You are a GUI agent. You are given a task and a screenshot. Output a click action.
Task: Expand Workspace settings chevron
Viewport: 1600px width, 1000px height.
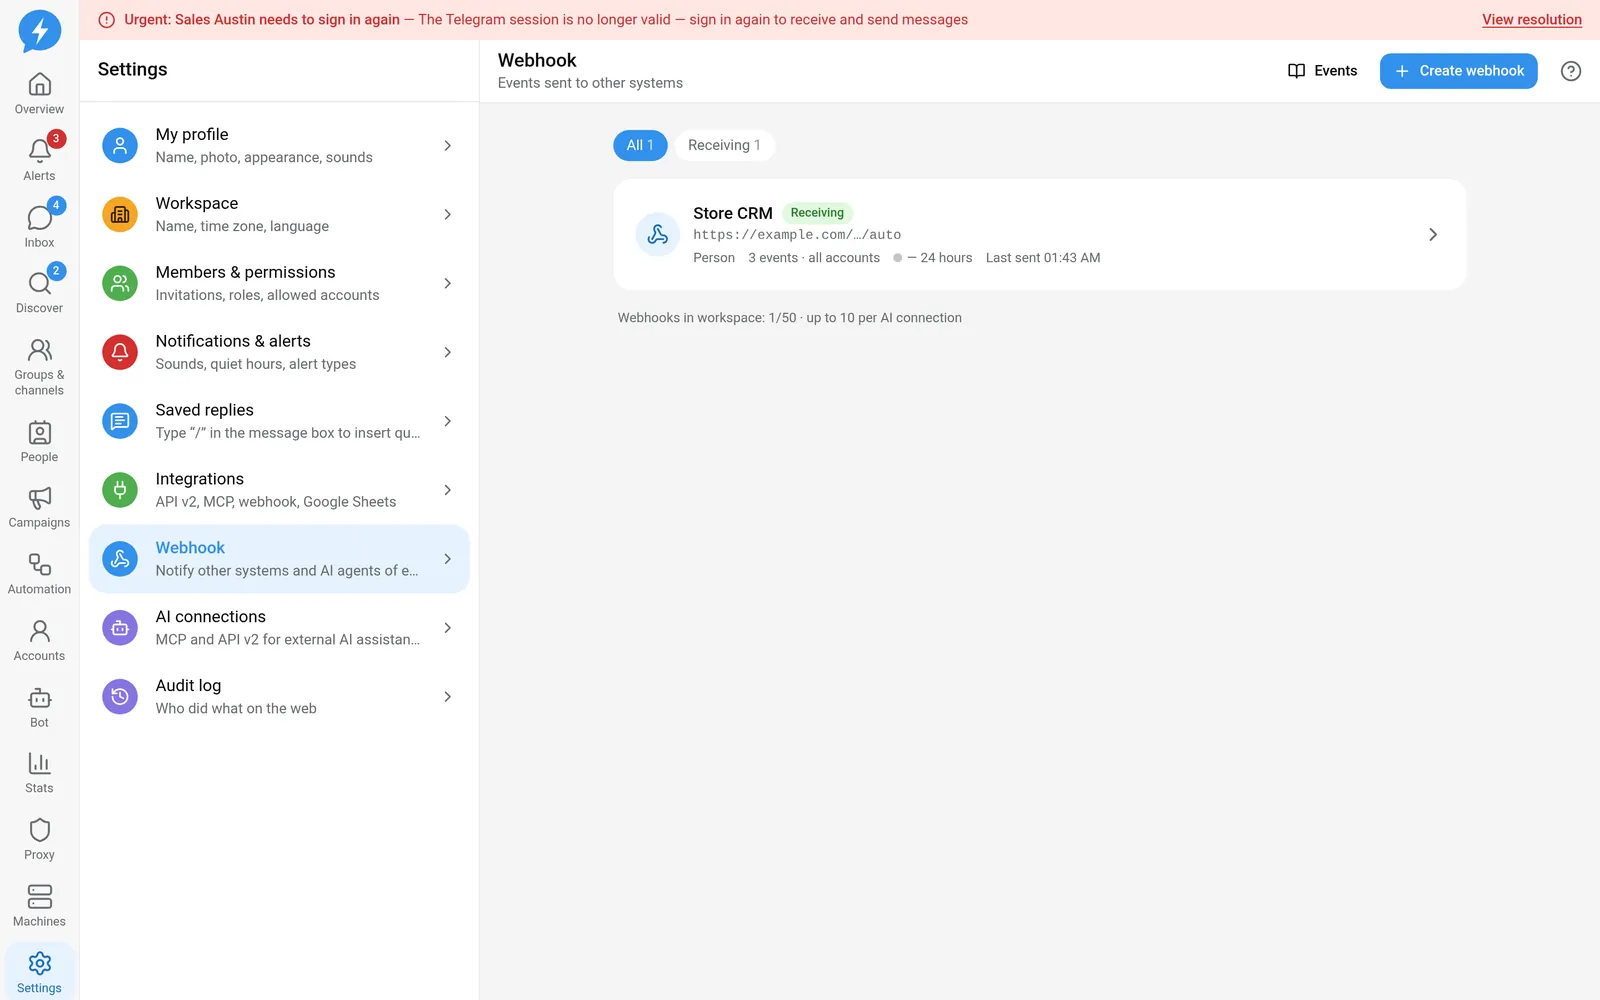pyautogui.click(x=447, y=215)
